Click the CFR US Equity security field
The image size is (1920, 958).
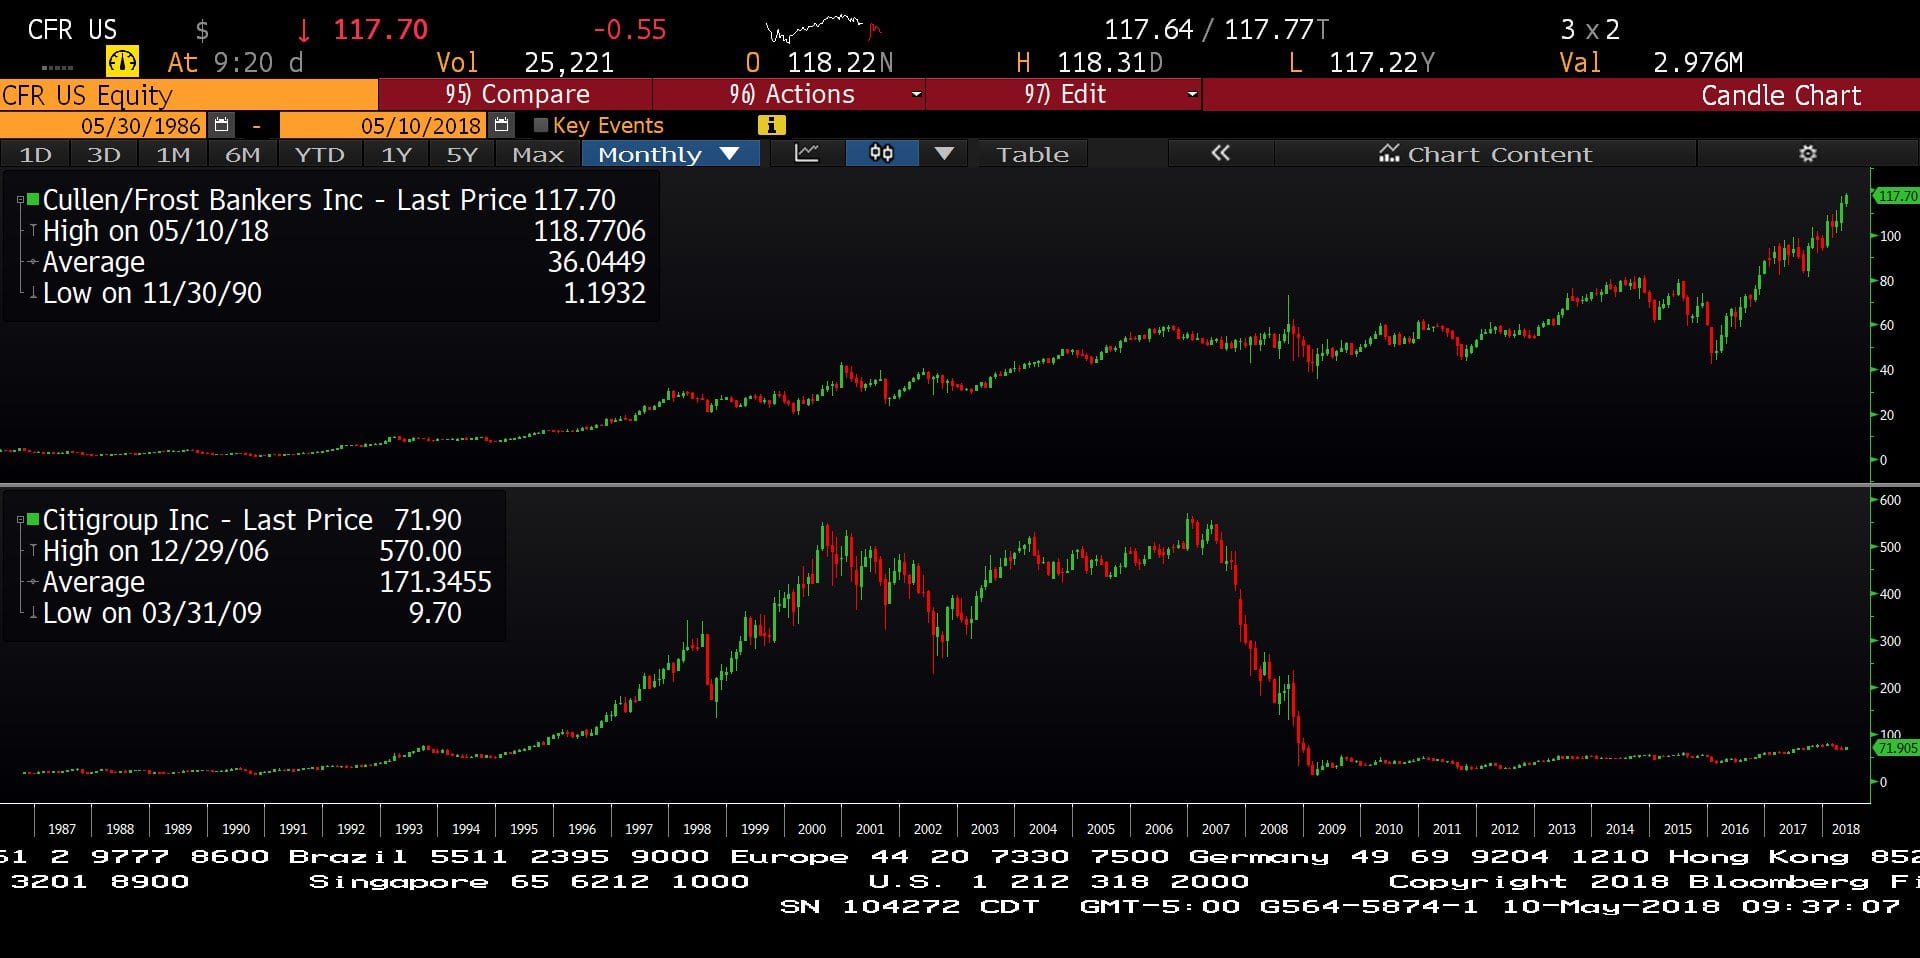coord(188,95)
